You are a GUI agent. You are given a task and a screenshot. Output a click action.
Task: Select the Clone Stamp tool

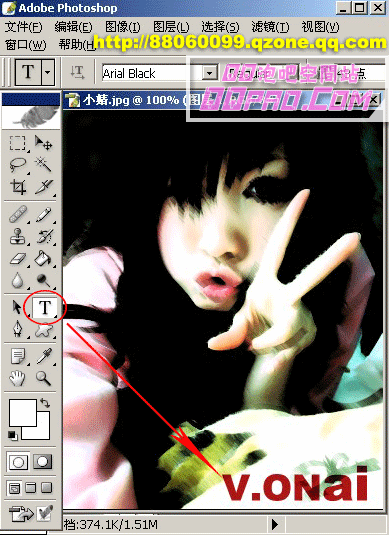(x=17, y=236)
